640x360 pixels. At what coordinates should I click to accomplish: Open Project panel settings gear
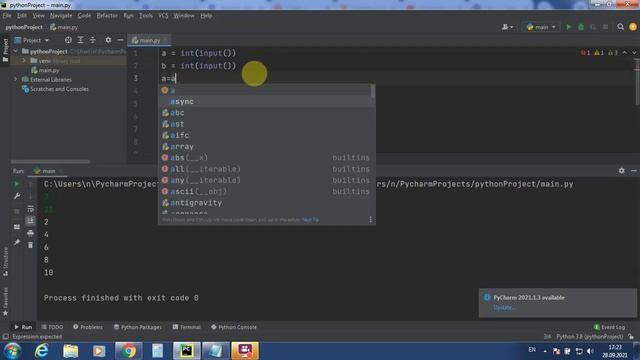point(108,40)
